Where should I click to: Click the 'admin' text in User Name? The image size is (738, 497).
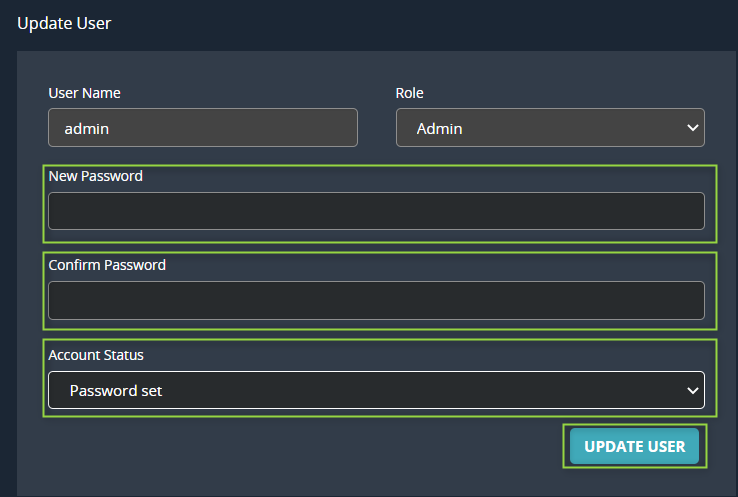[x=86, y=128]
